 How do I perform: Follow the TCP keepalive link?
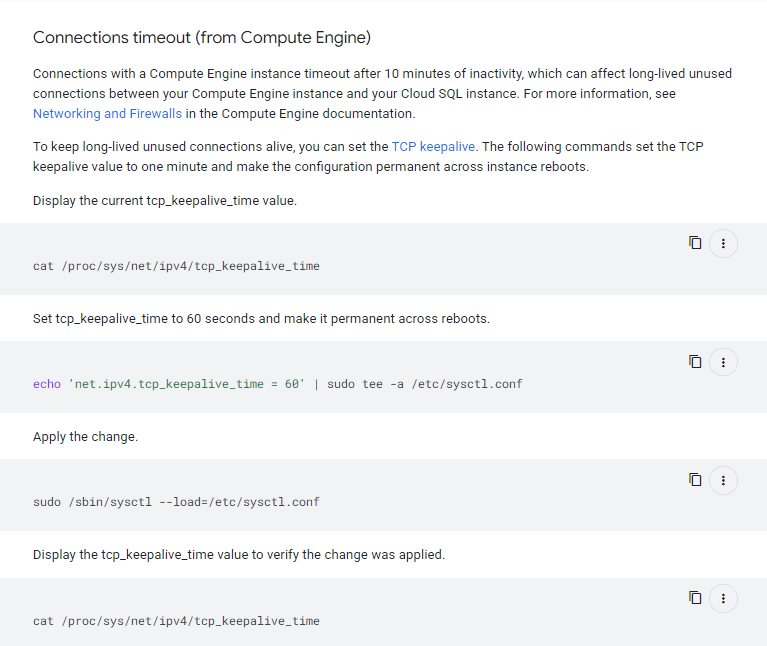click(x=434, y=146)
